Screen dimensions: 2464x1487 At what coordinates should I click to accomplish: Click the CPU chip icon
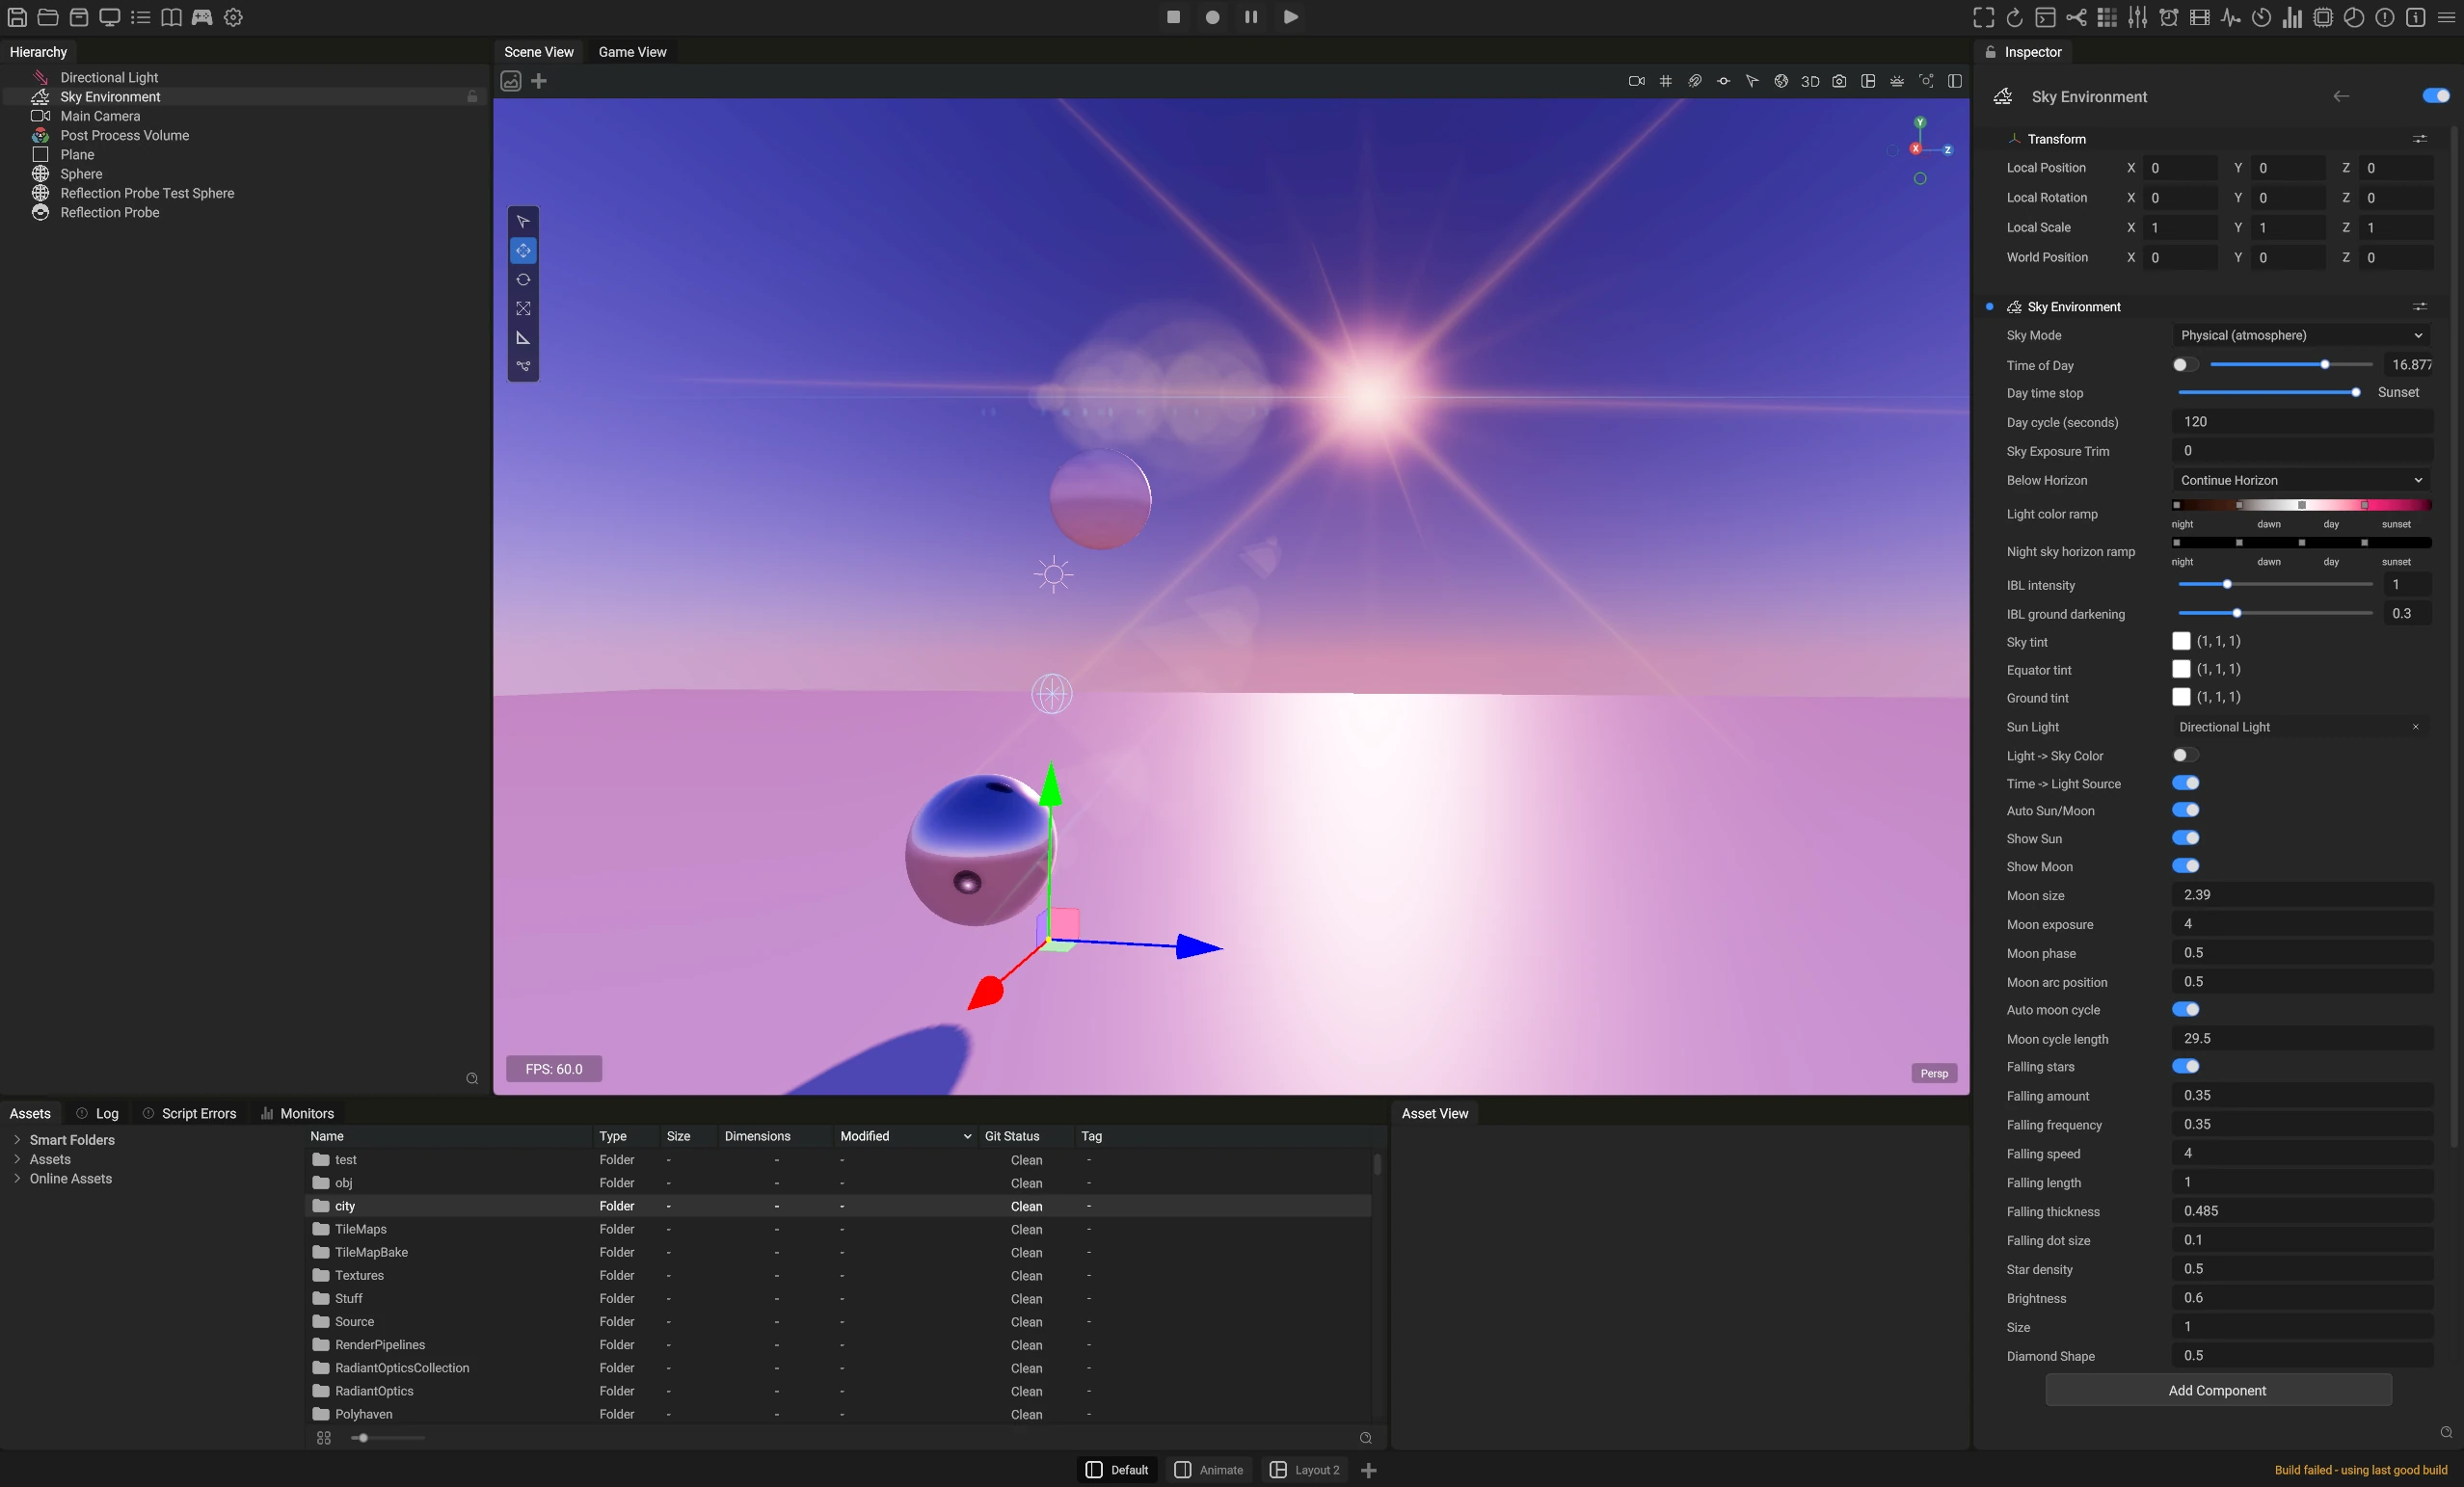2323,17
